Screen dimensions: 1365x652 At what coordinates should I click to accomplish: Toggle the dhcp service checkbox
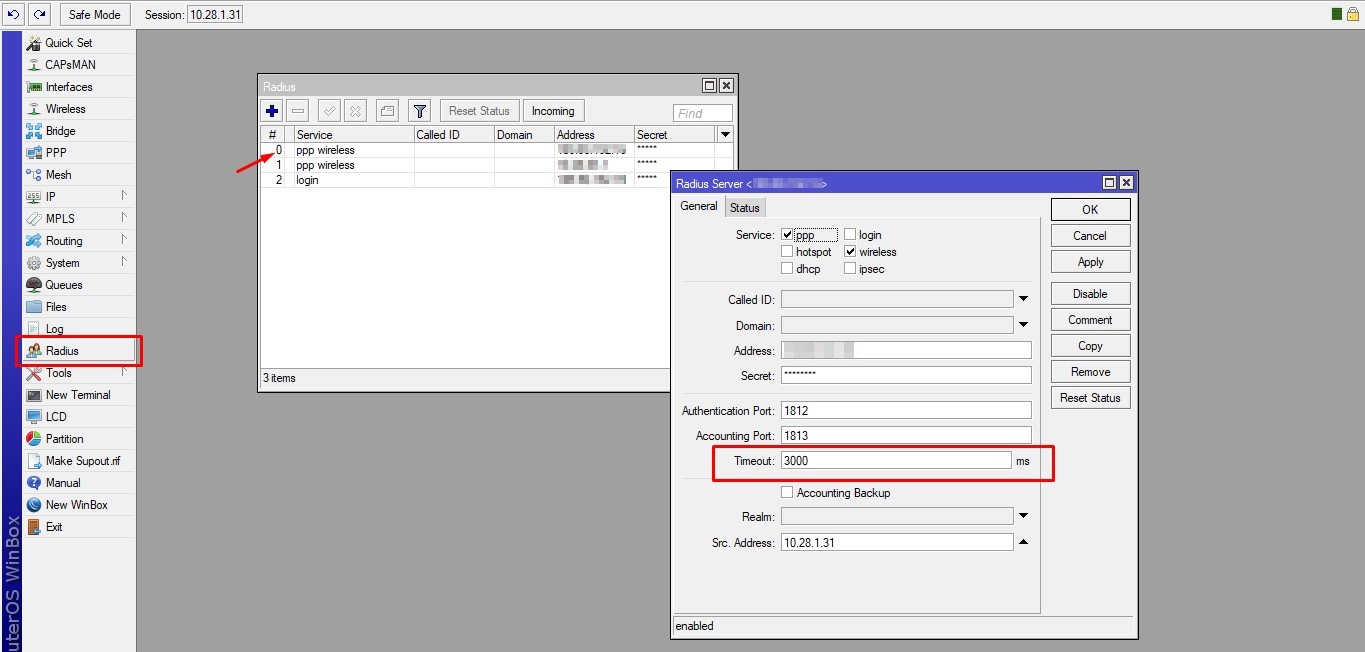click(x=787, y=269)
